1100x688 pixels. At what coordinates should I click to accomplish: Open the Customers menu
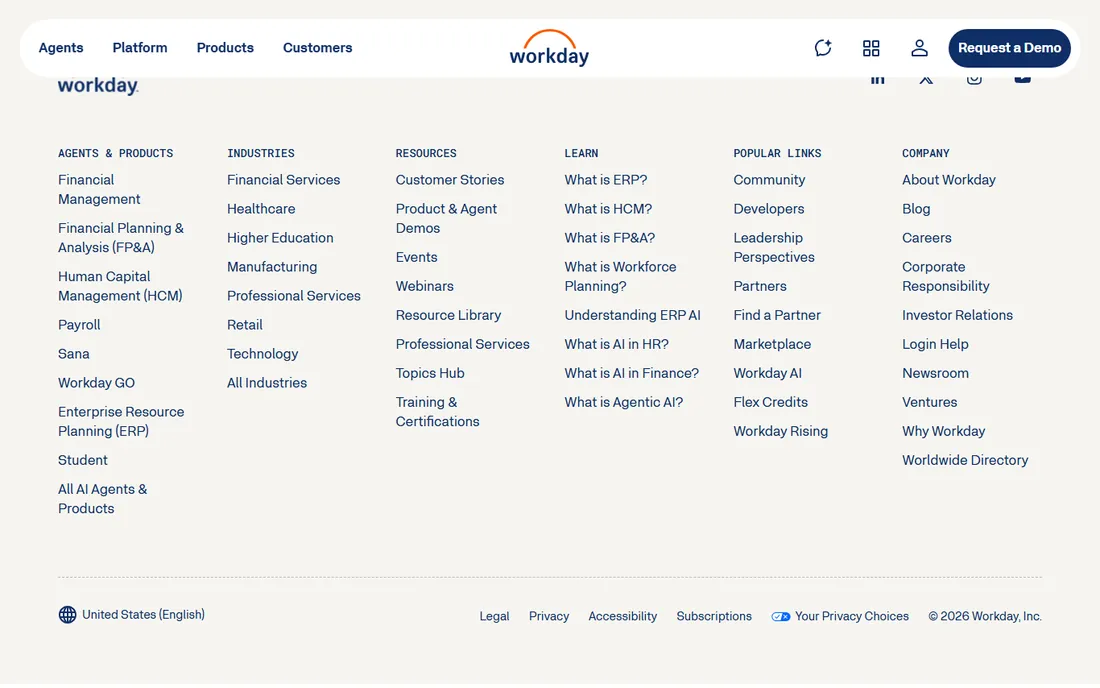[318, 48]
